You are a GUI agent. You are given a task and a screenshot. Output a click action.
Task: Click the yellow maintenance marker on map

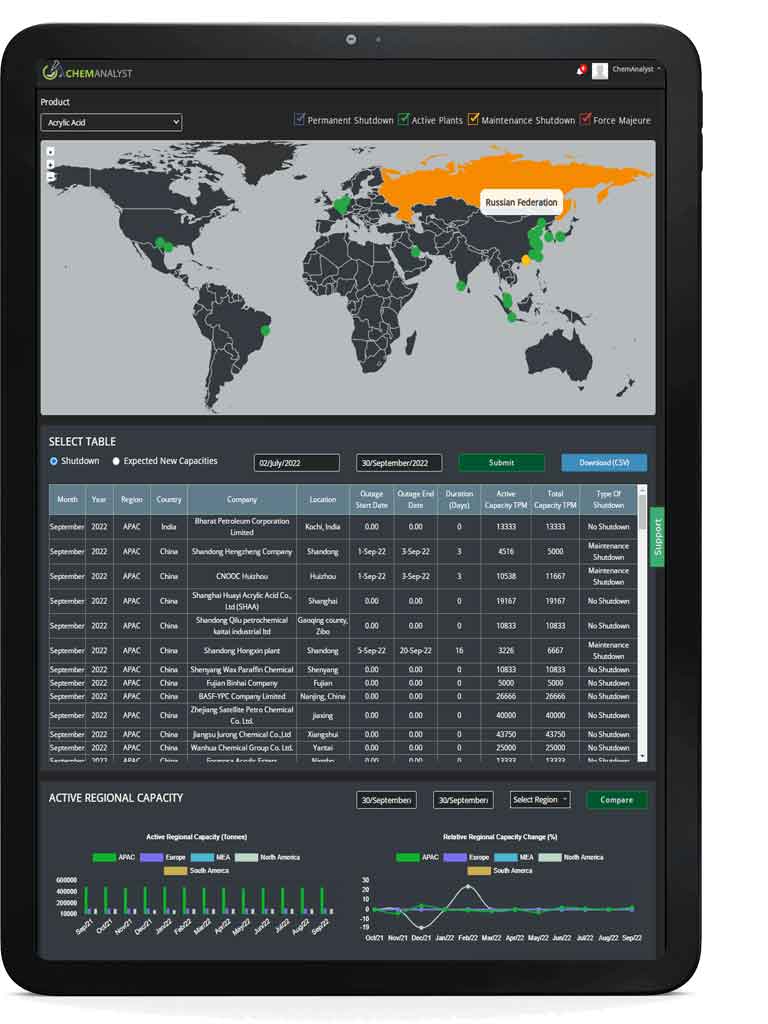[526, 260]
